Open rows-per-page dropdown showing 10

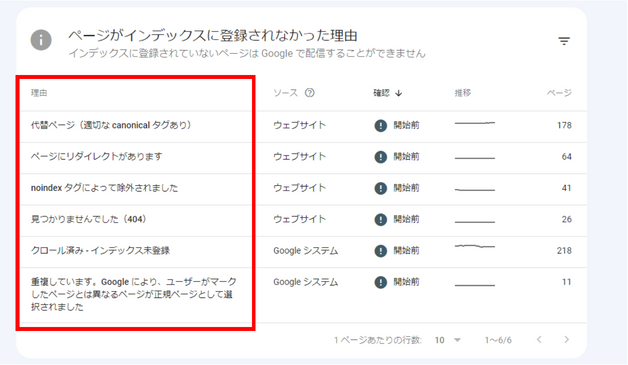tap(448, 340)
